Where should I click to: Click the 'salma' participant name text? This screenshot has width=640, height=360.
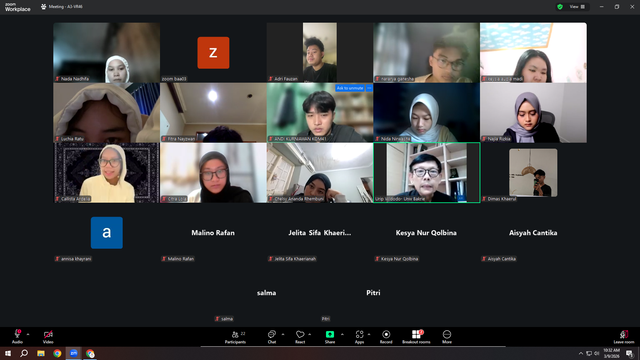pyautogui.click(x=267, y=293)
